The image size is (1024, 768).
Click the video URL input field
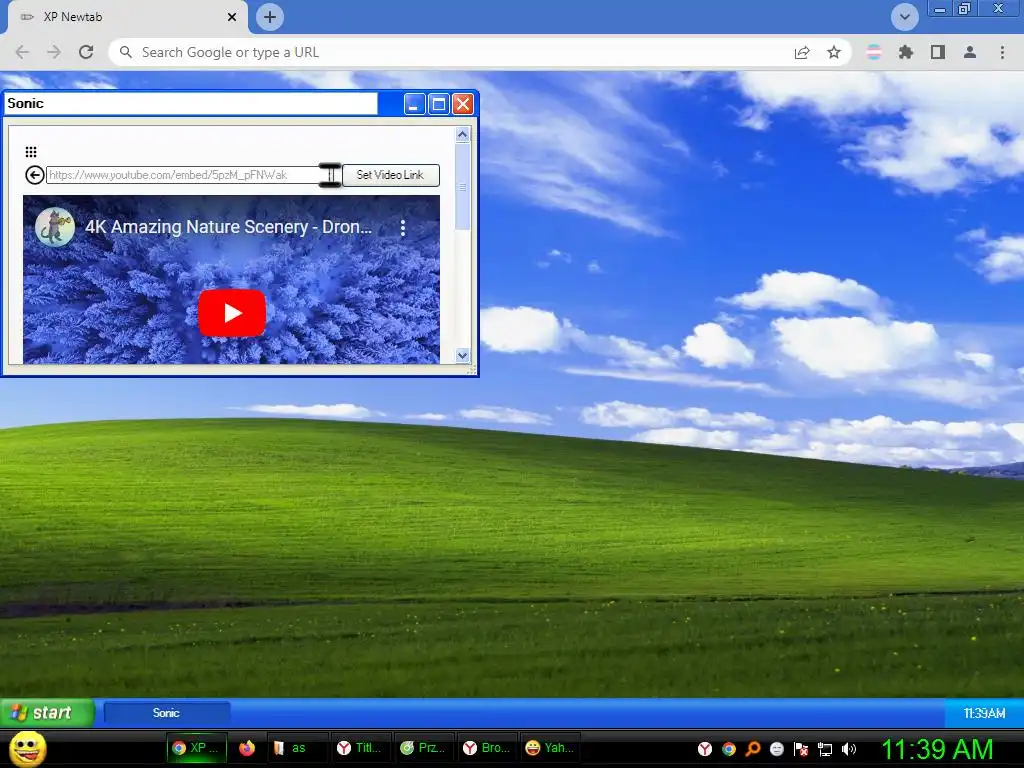pos(193,175)
